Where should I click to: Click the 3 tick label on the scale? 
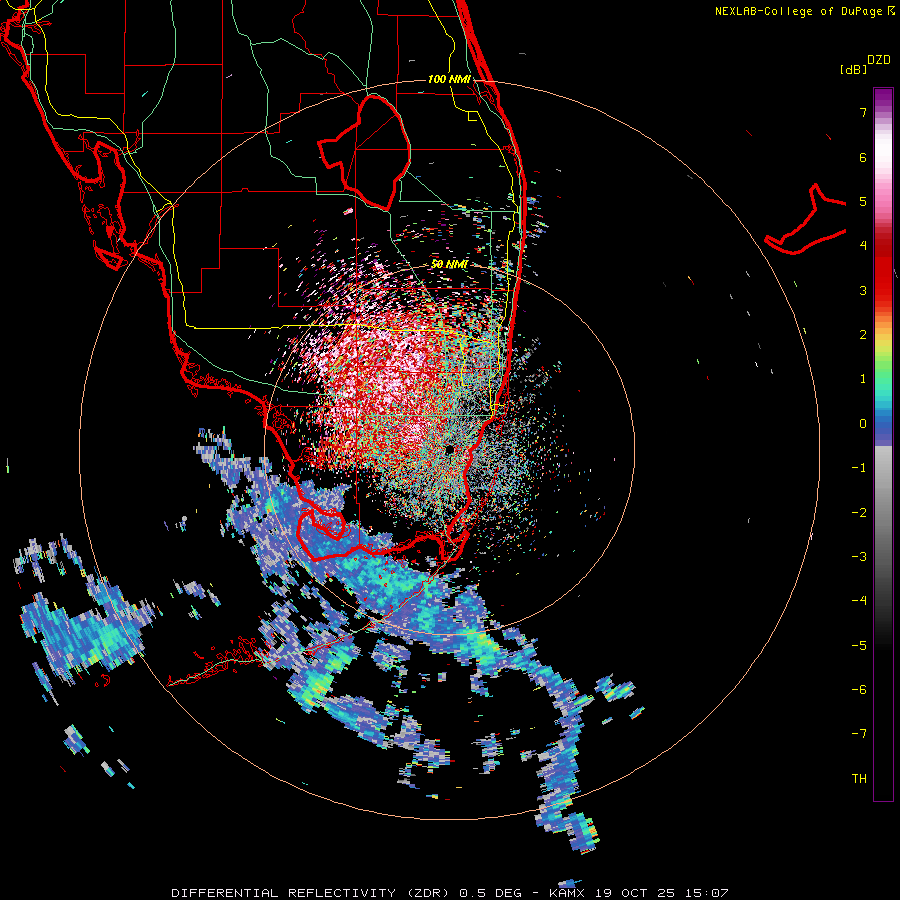click(x=863, y=290)
